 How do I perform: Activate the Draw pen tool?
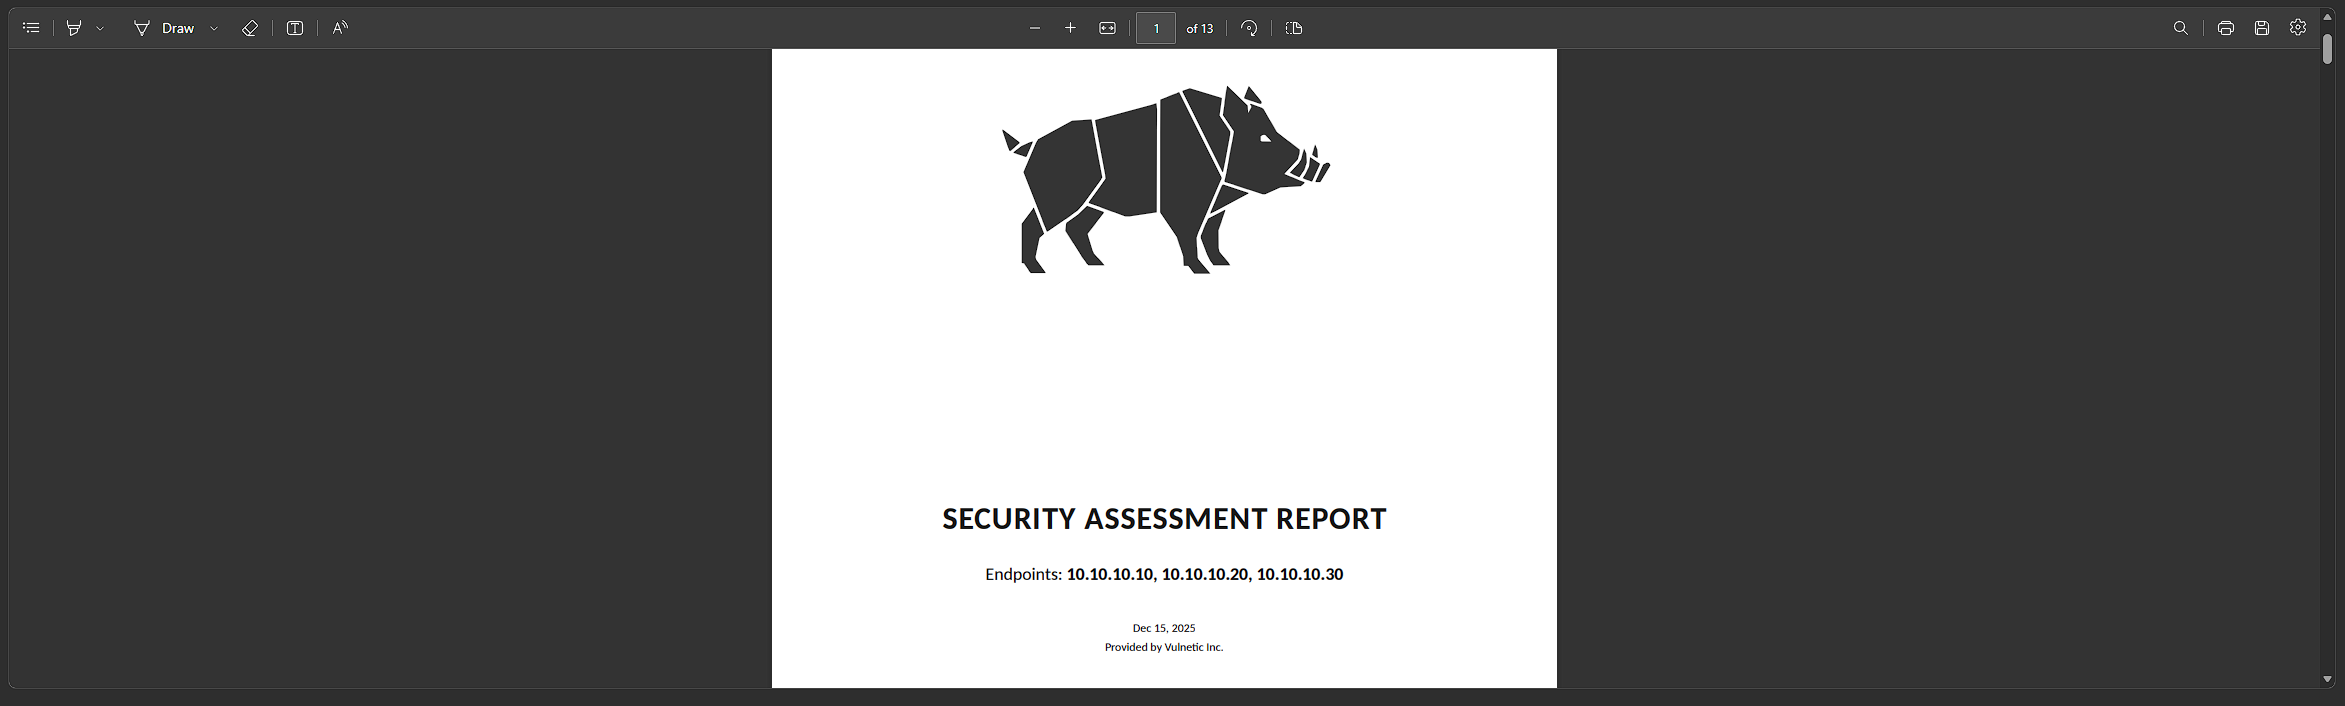click(x=164, y=28)
